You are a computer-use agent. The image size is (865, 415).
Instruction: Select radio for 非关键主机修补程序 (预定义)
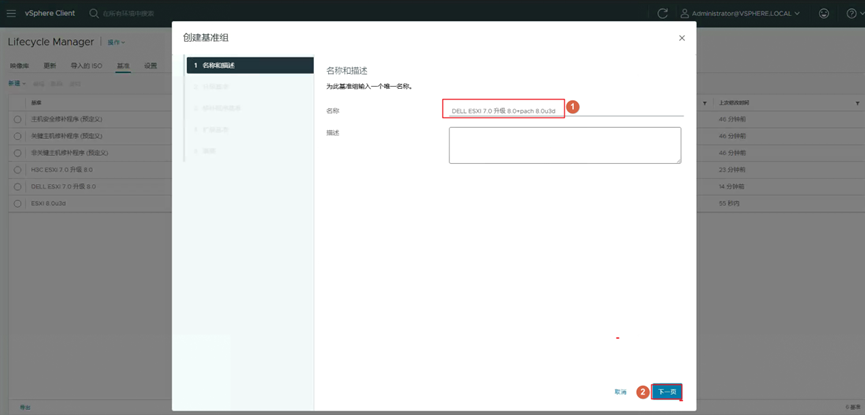coord(18,153)
